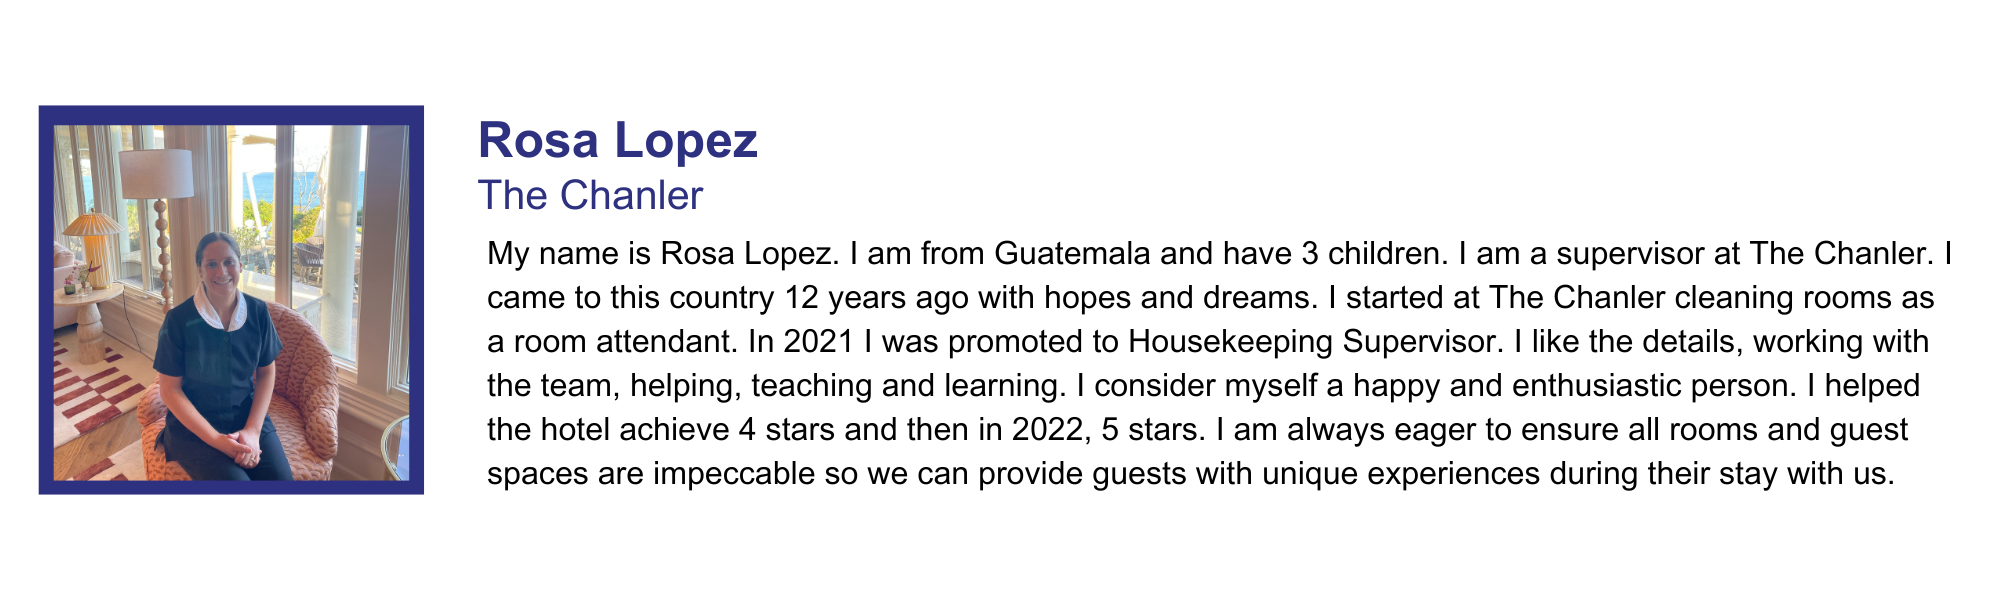Screen dimensions: 2000x600
Task: Click the words "unique experiences" in bio
Action: pos(1400,474)
